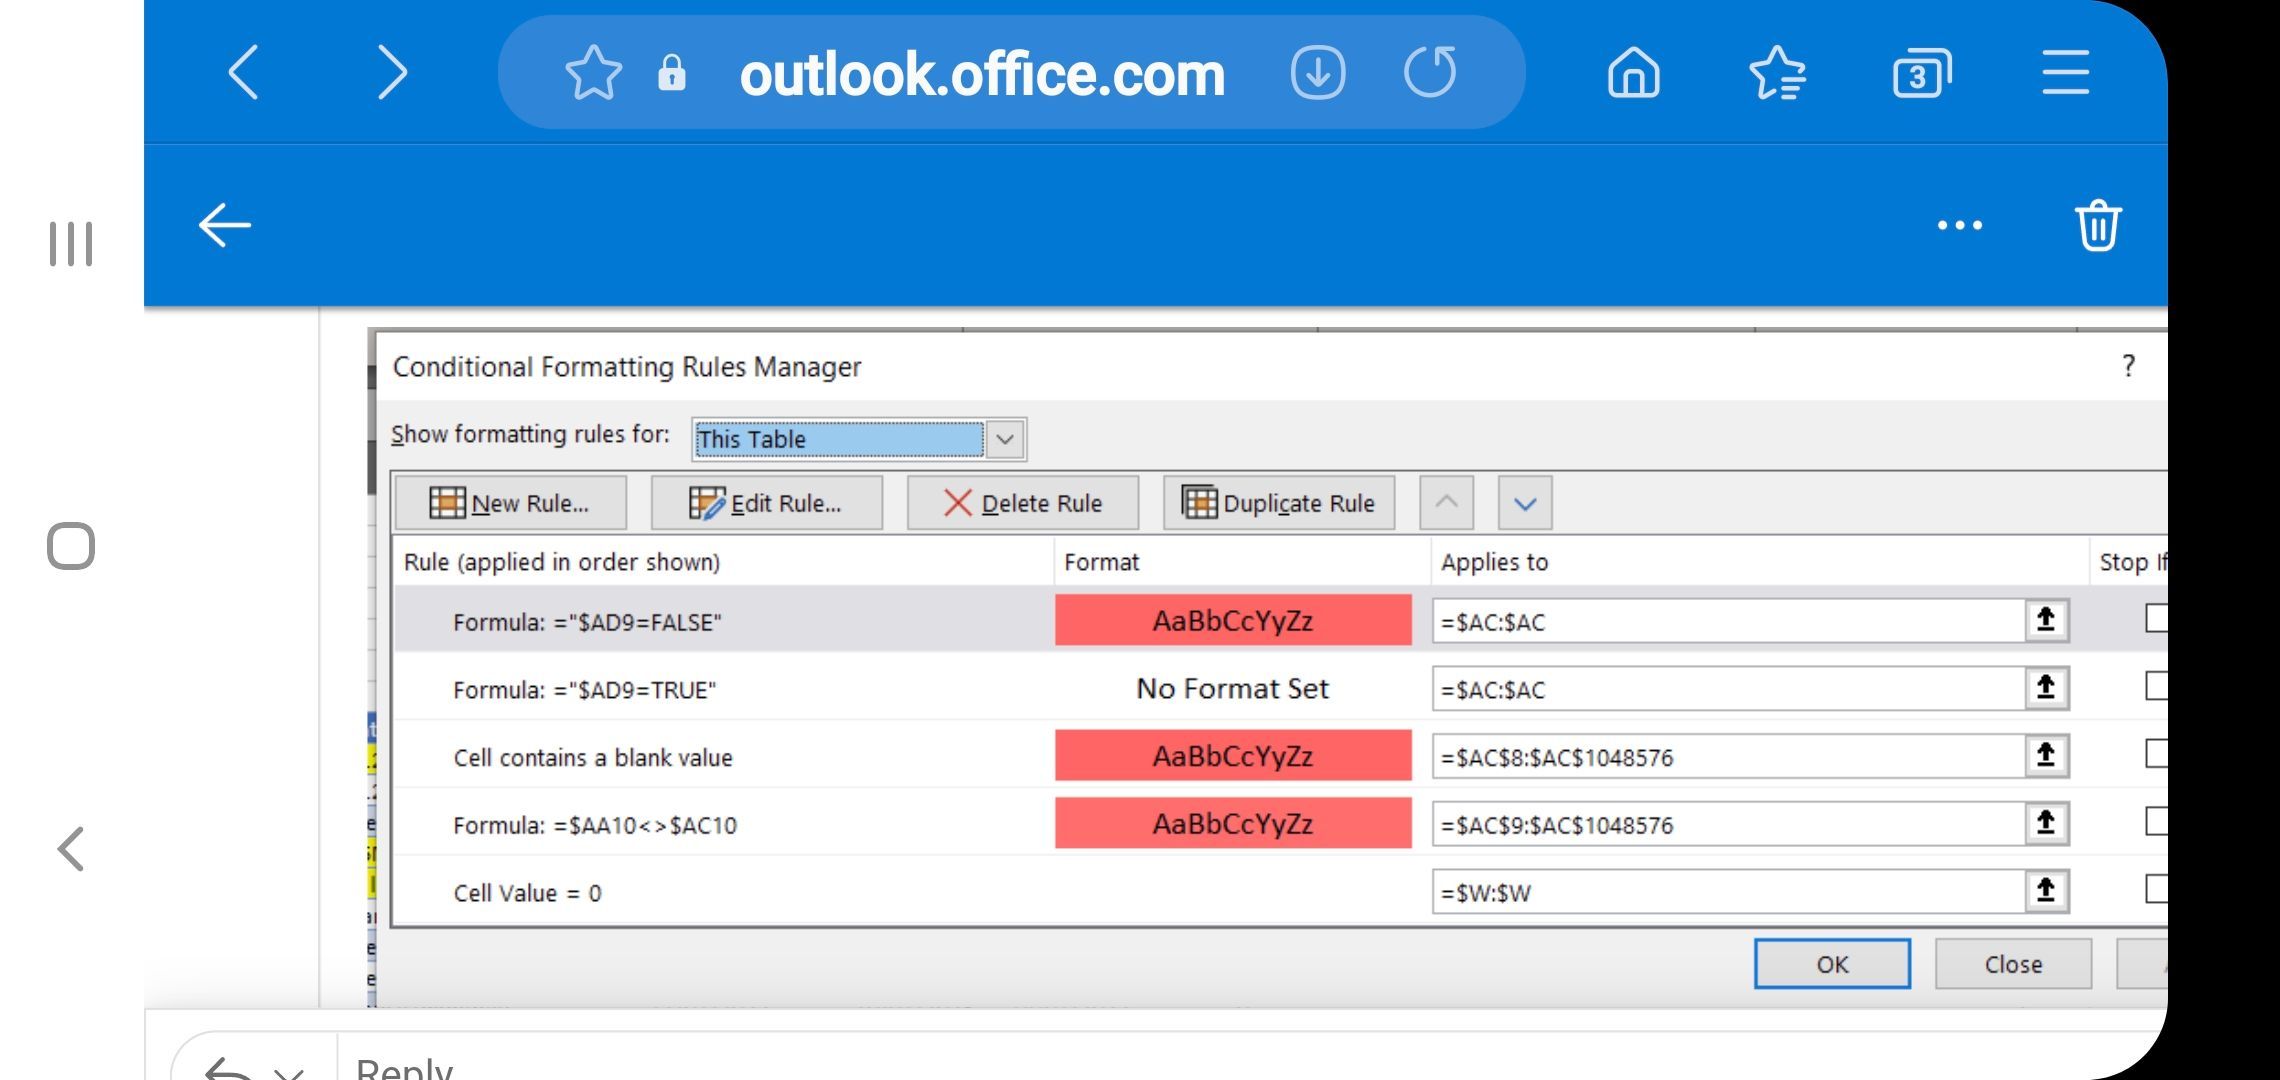This screenshot has width=2280, height=1080.
Task: Open the bookmarks list star icon
Action: pyautogui.click(x=1777, y=73)
